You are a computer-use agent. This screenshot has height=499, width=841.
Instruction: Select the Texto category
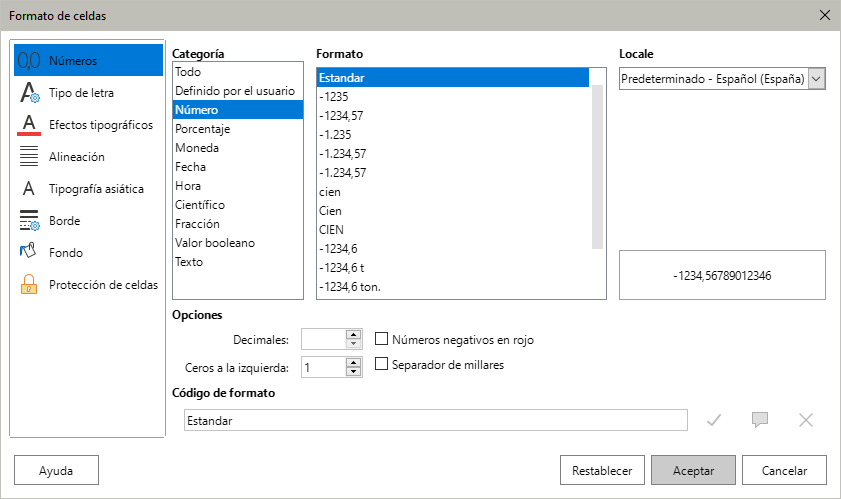click(238, 262)
